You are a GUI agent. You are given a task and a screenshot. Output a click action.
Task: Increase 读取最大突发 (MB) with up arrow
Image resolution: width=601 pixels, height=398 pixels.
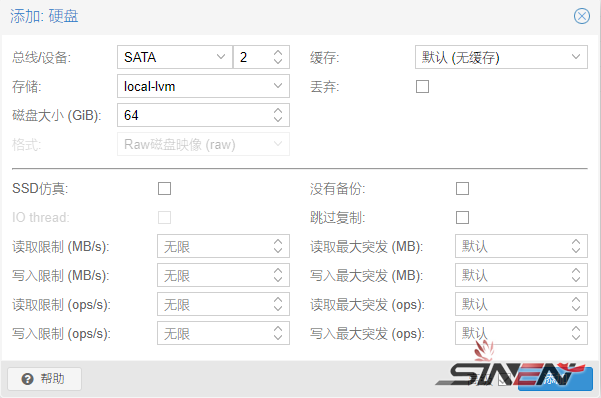576,242
